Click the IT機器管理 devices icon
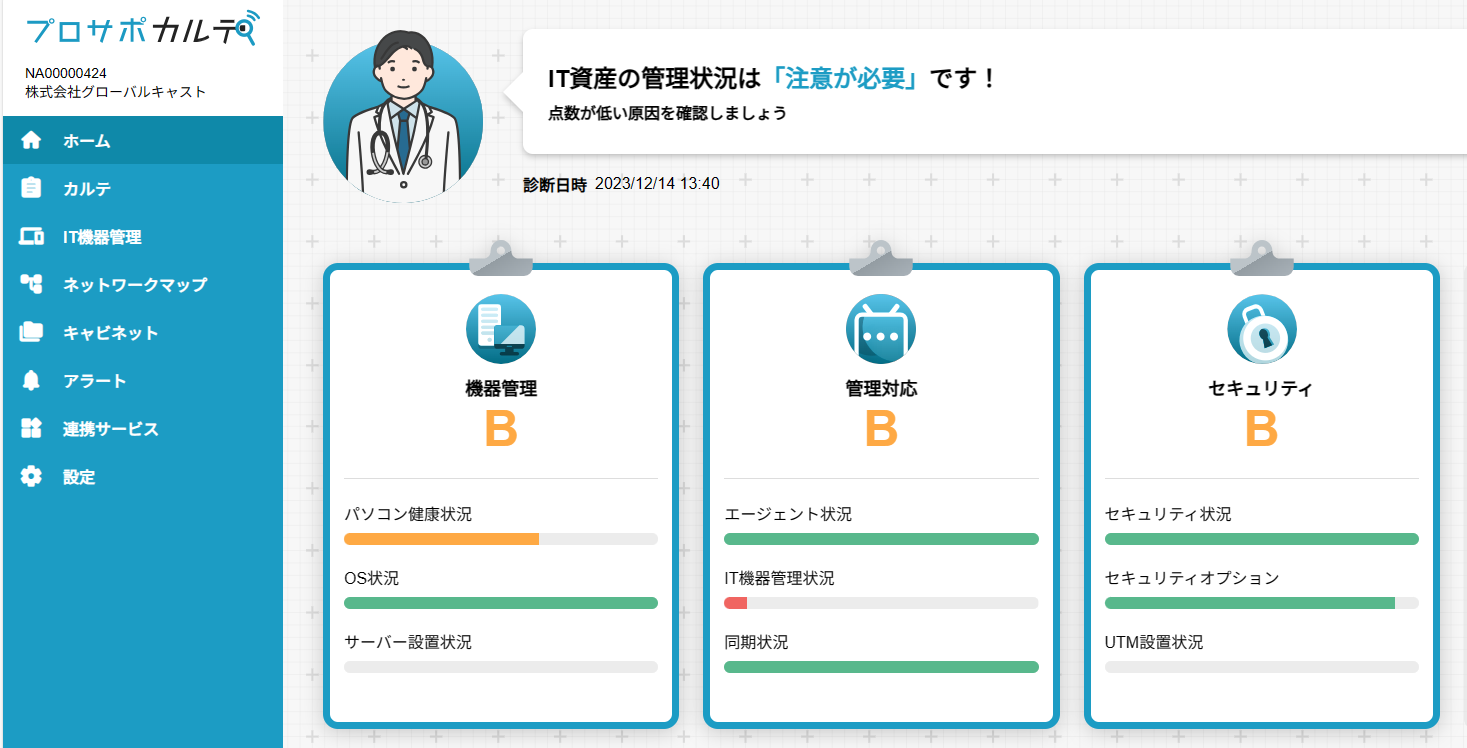Screen dimensions: 1467x748 (x=31, y=237)
